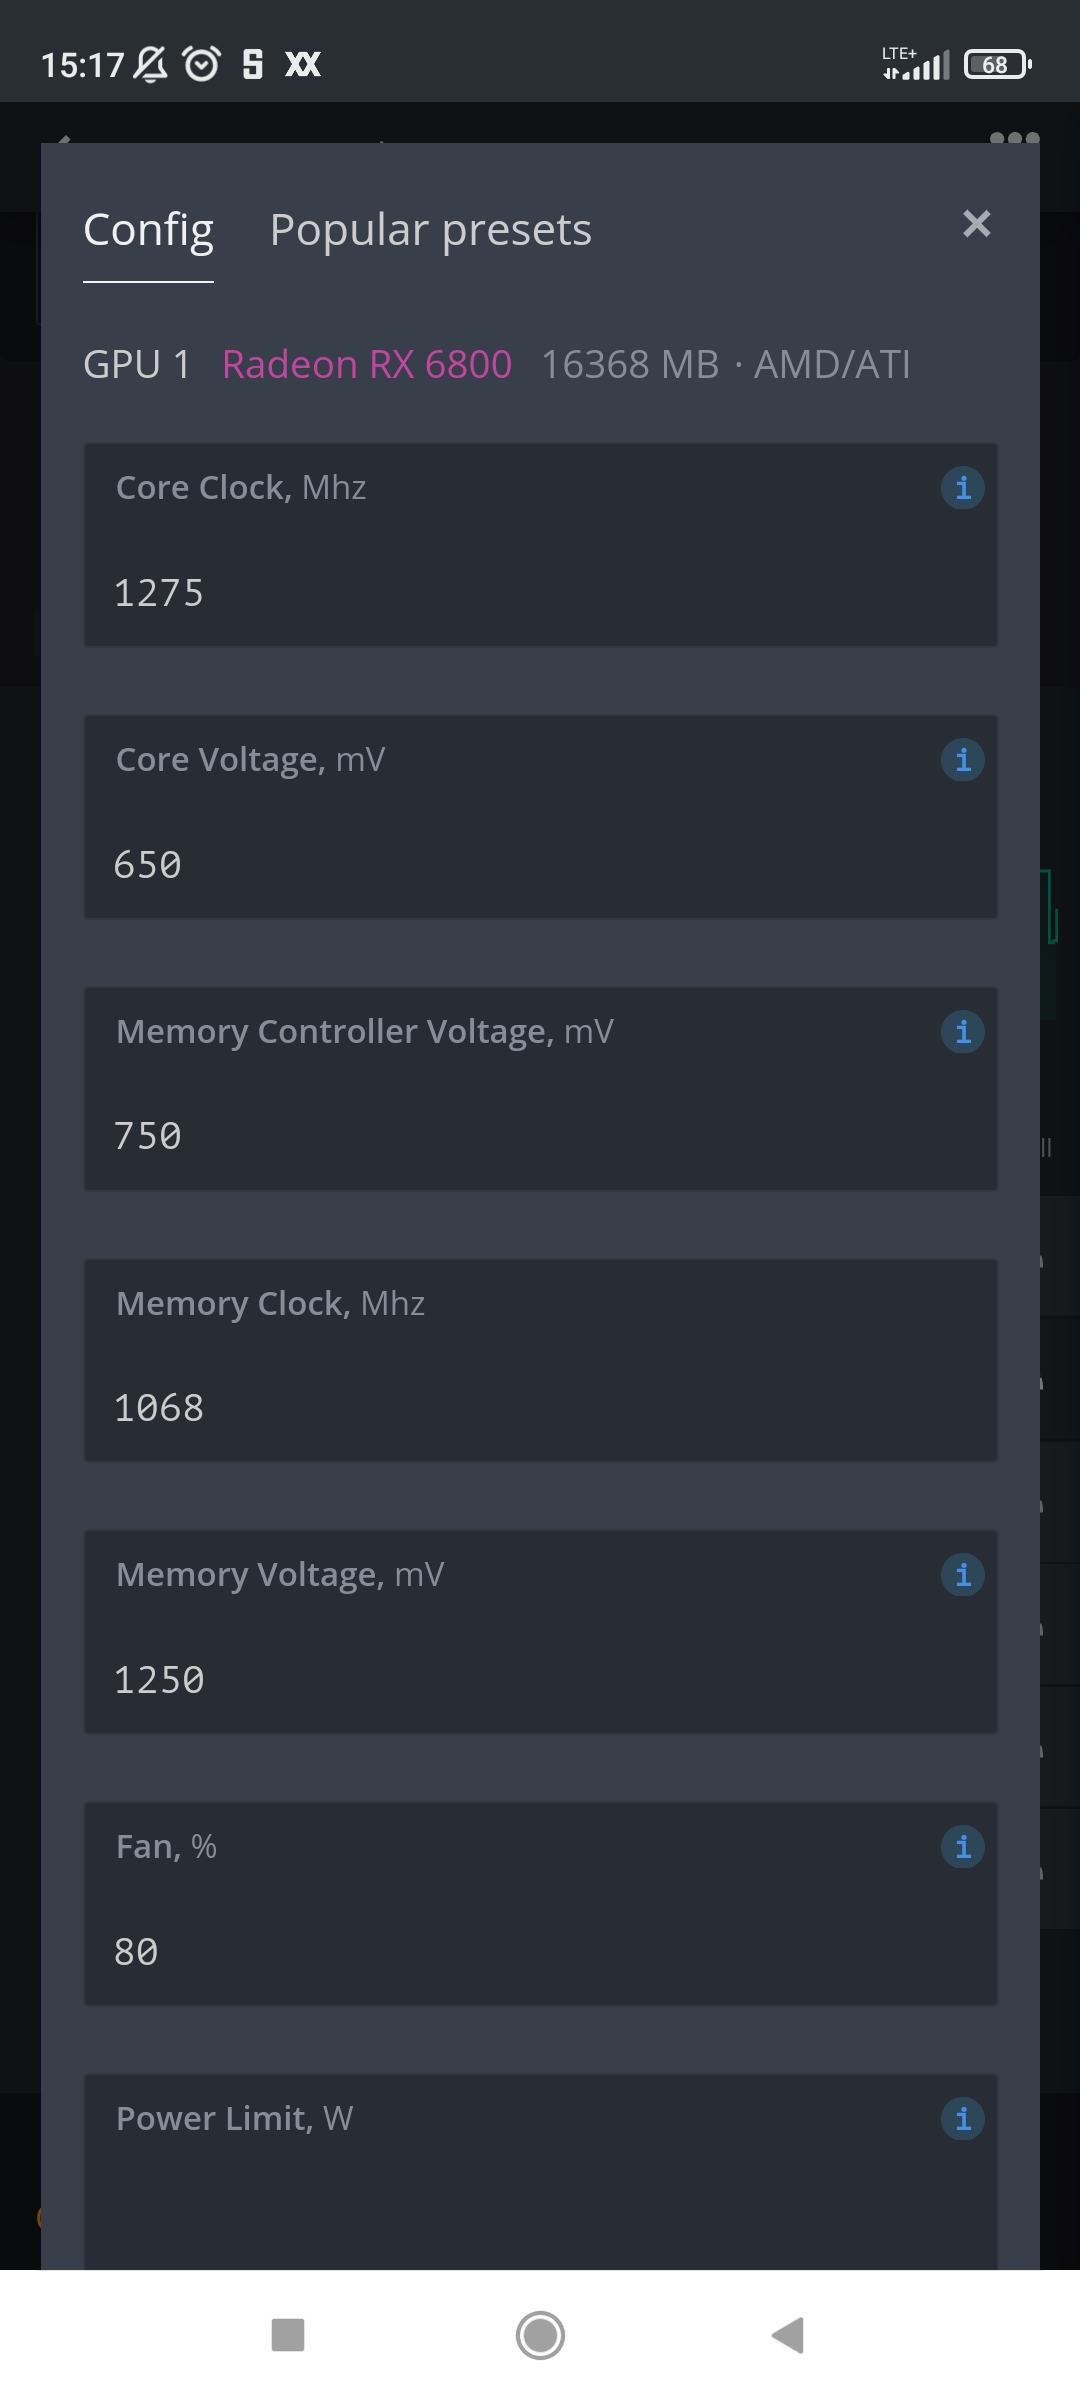Open the three-dots menu at top right
The height and width of the screenshot is (2400, 1080).
click(x=1014, y=138)
